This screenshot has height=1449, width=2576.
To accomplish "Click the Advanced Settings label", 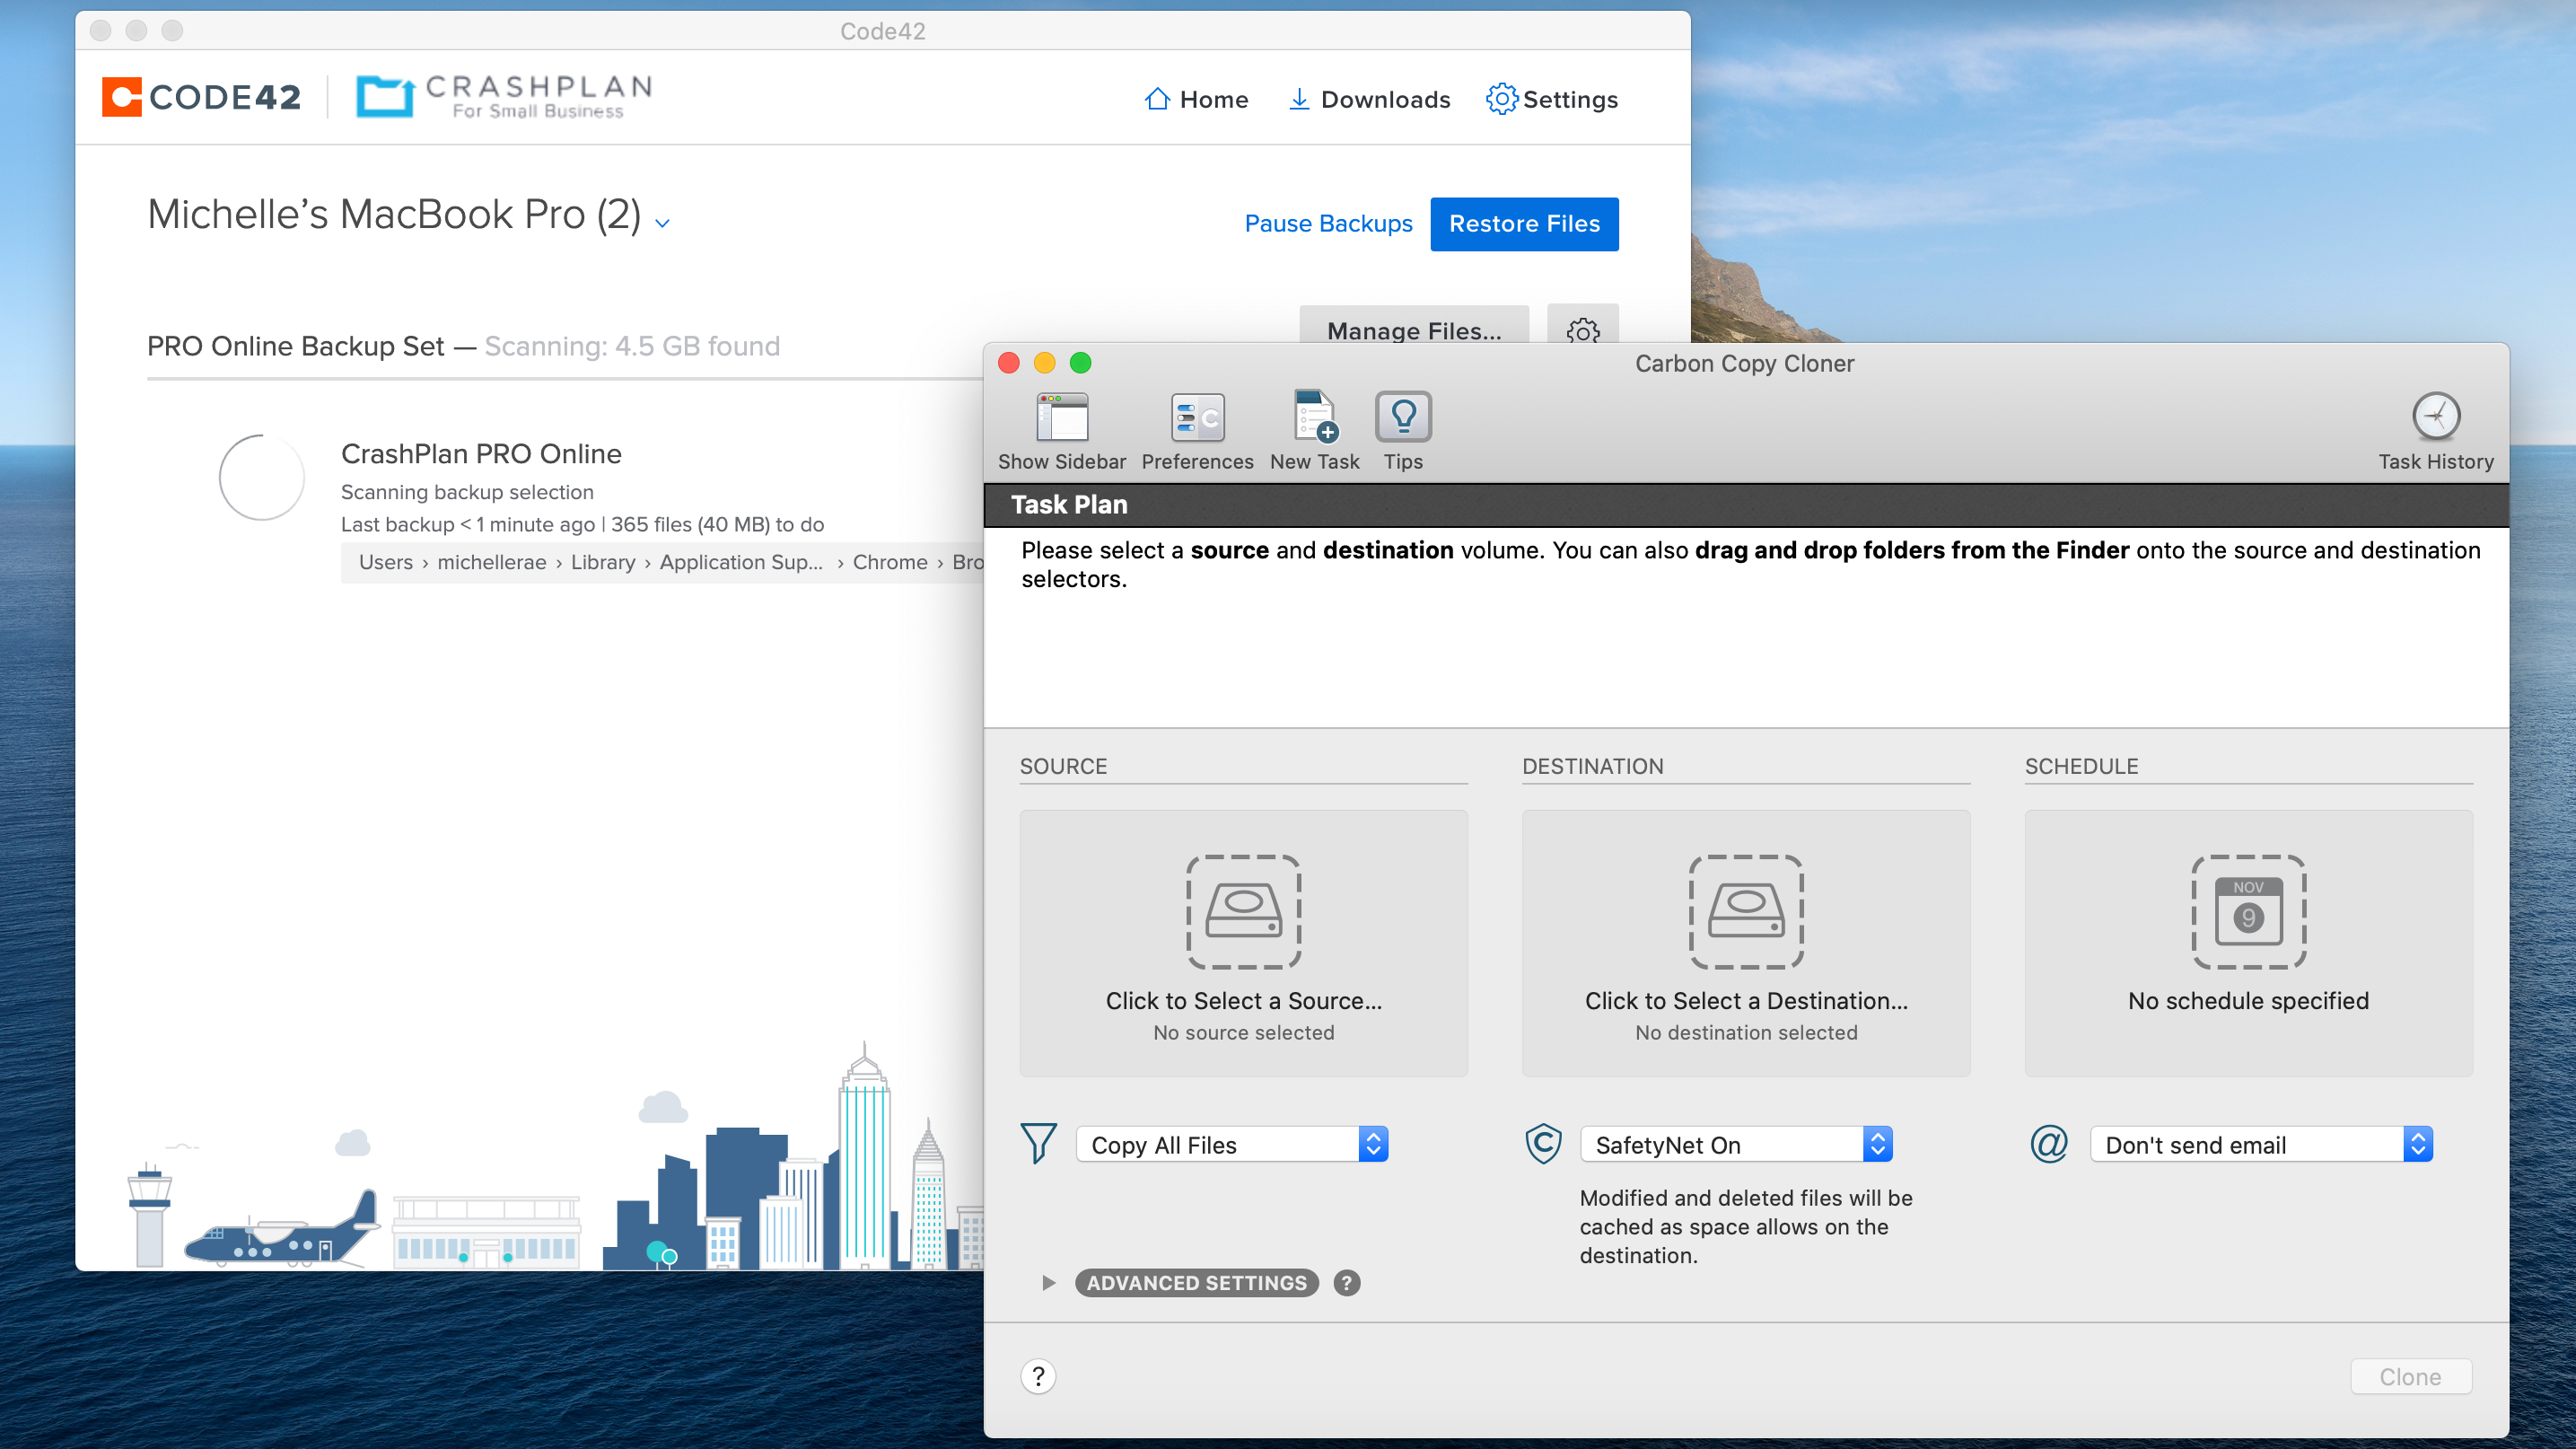I will tap(1196, 1283).
